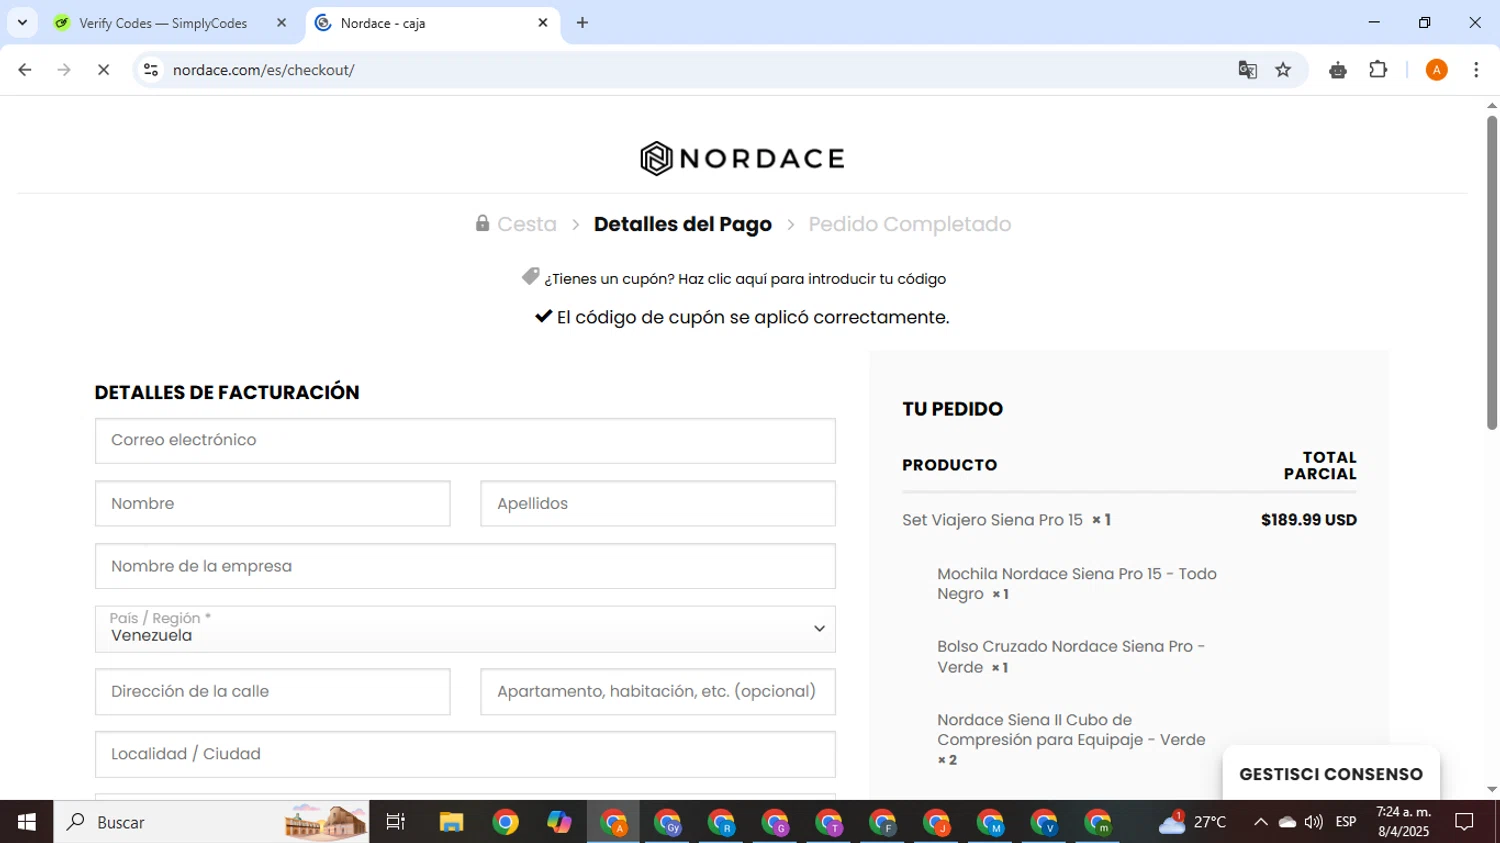Open the País / Región dropdown

point(465,629)
